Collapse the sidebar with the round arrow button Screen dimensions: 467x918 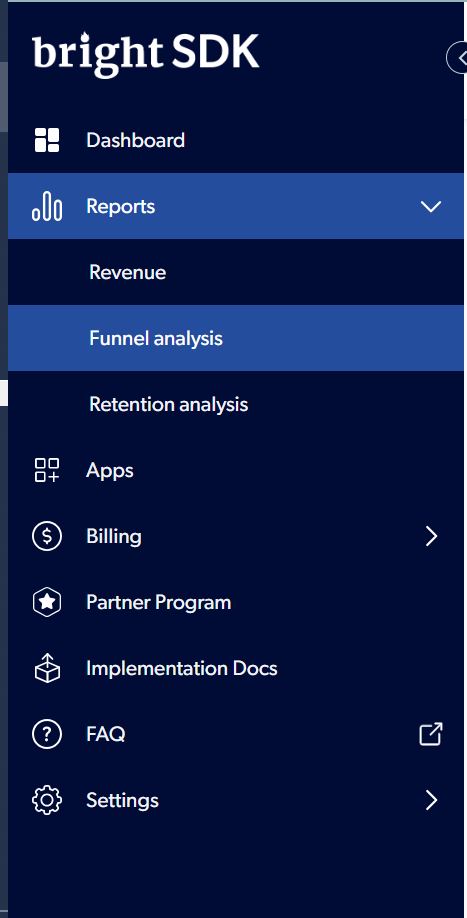tap(457, 57)
